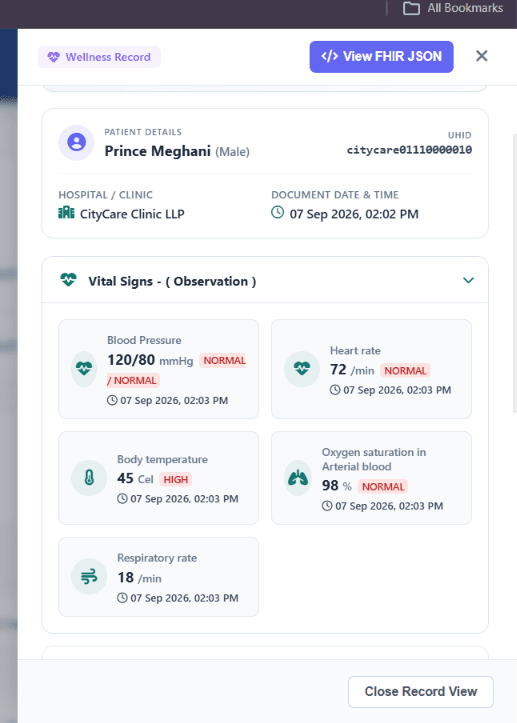The width and height of the screenshot is (517, 723).
Task: Click the Heart rate heart icon
Action: [302, 368]
